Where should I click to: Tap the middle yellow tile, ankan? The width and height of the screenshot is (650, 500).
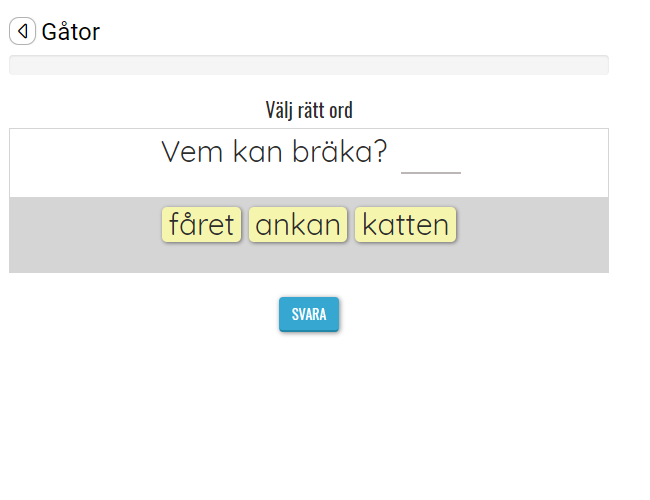pyautogui.click(x=298, y=225)
